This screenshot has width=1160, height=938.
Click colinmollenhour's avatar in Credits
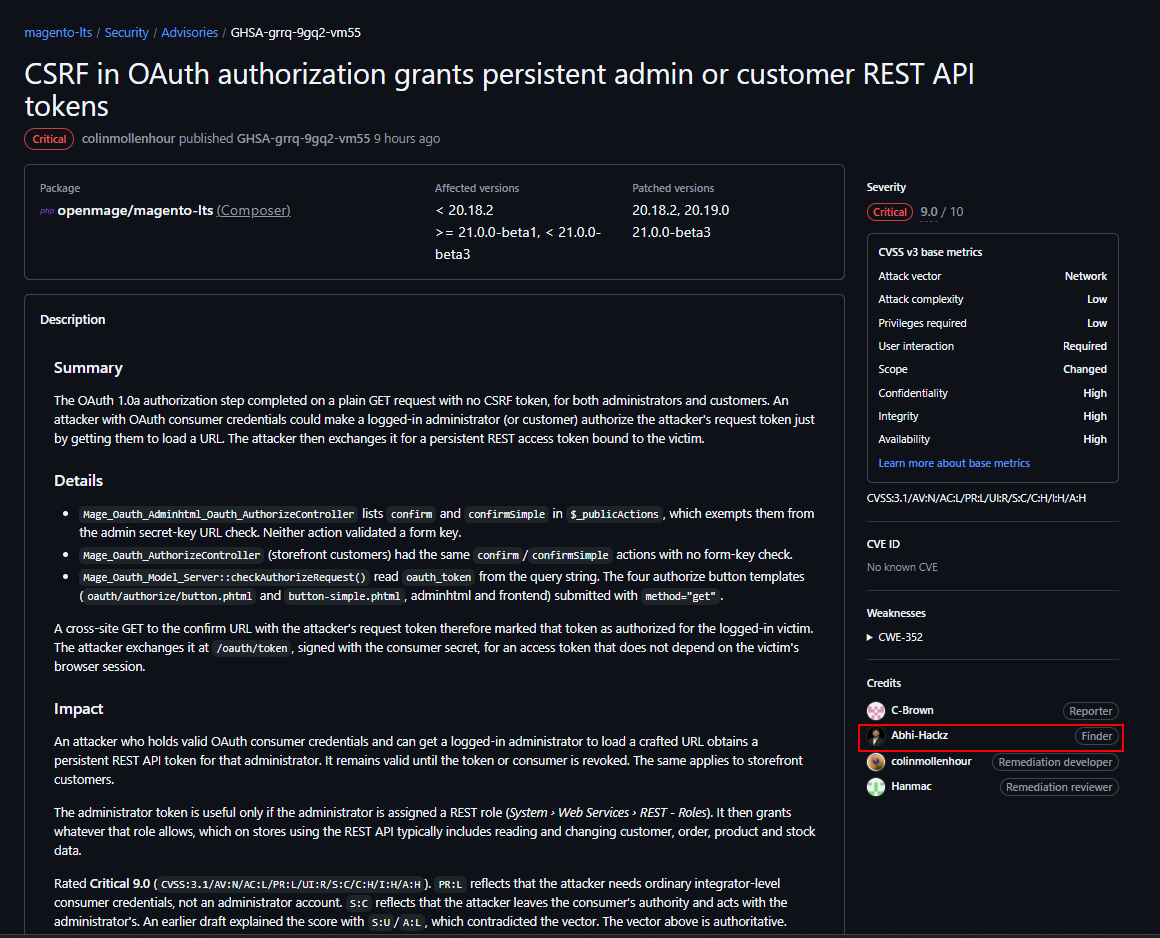coord(876,762)
